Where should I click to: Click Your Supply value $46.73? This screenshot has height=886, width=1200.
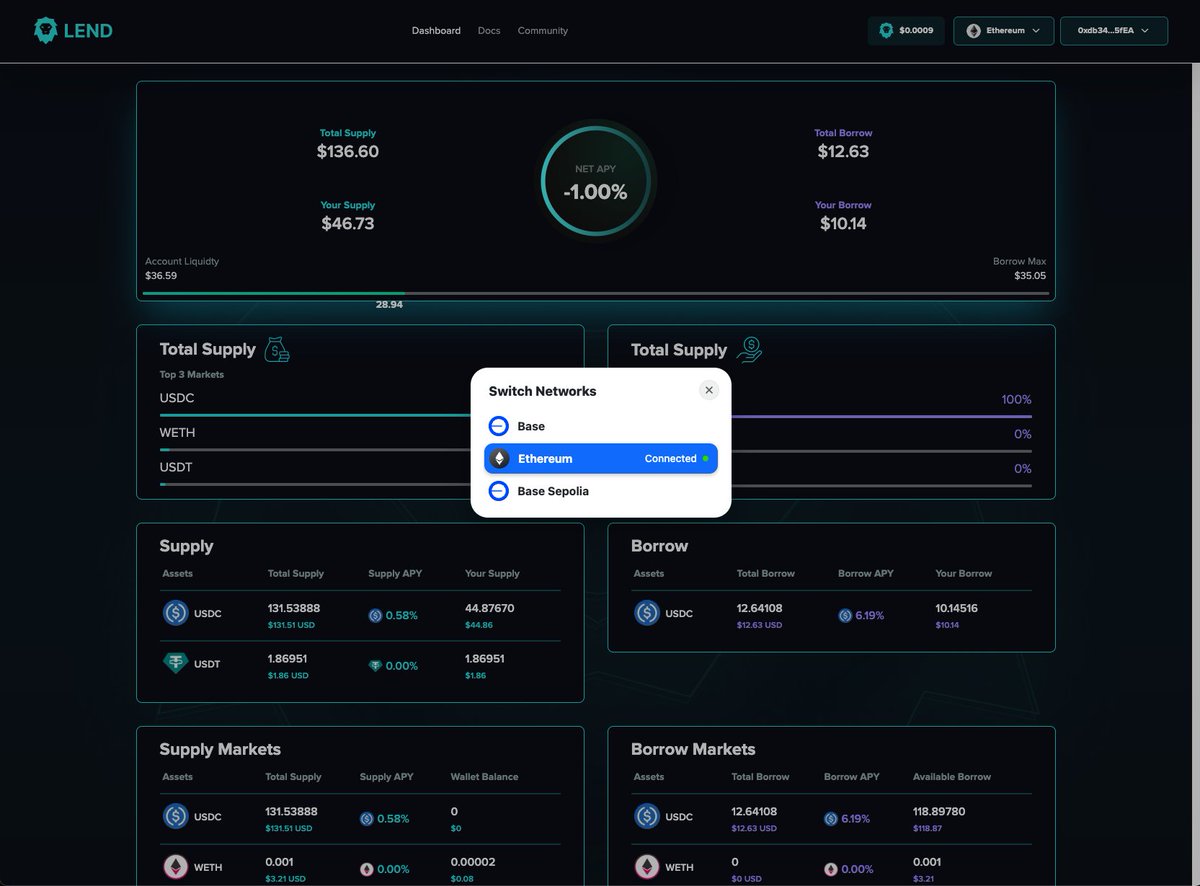[x=348, y=224]
